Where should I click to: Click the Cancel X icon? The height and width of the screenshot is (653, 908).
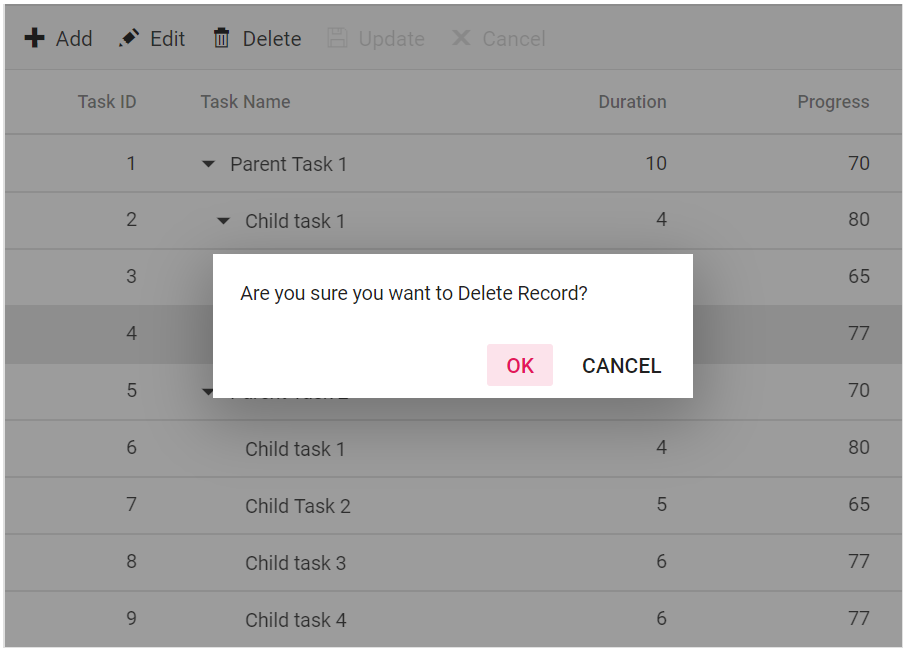pos(460,38)
